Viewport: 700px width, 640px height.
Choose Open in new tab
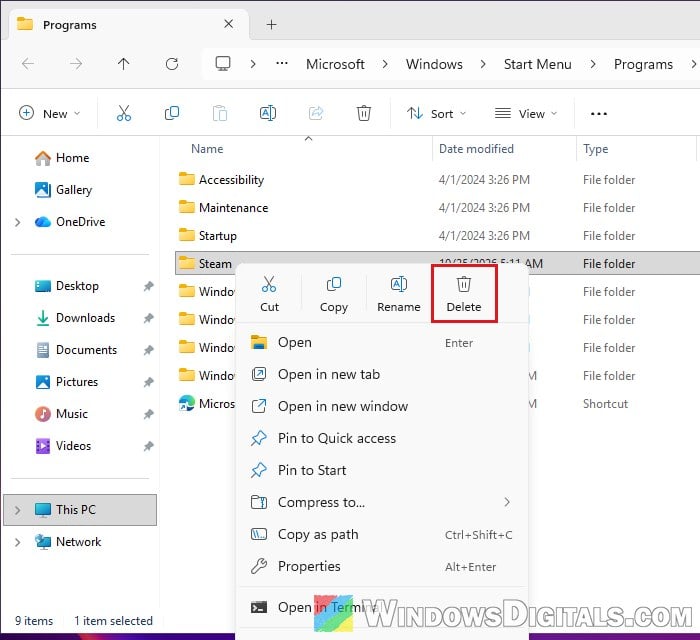[383, 374]
